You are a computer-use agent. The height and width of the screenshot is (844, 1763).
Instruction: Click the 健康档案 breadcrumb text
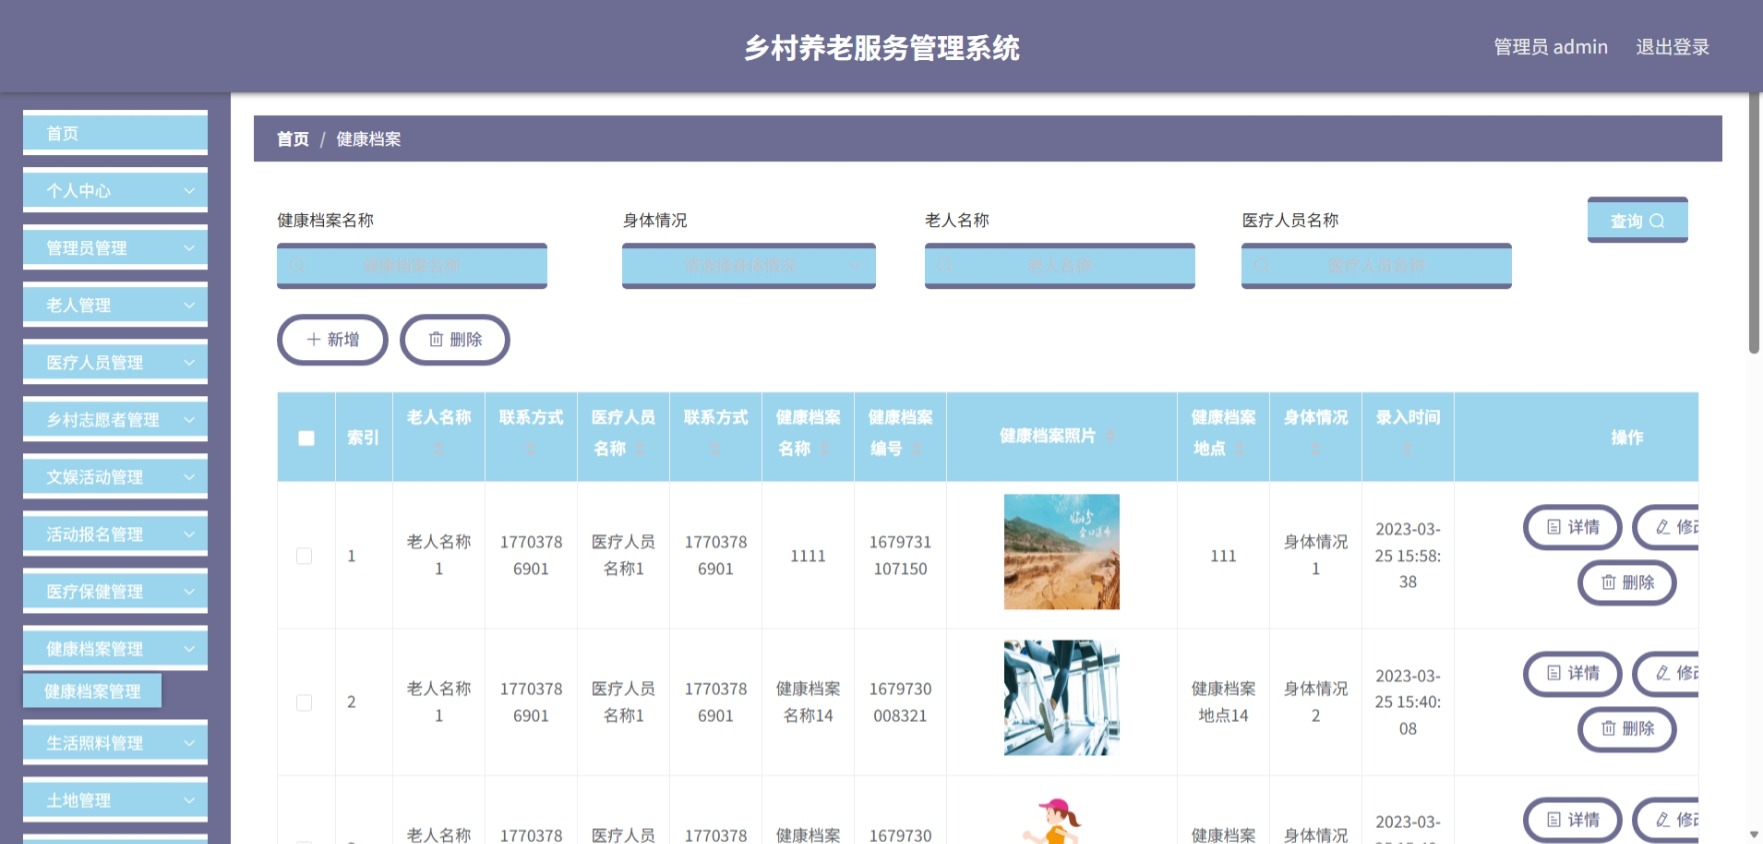click(368, 139)
